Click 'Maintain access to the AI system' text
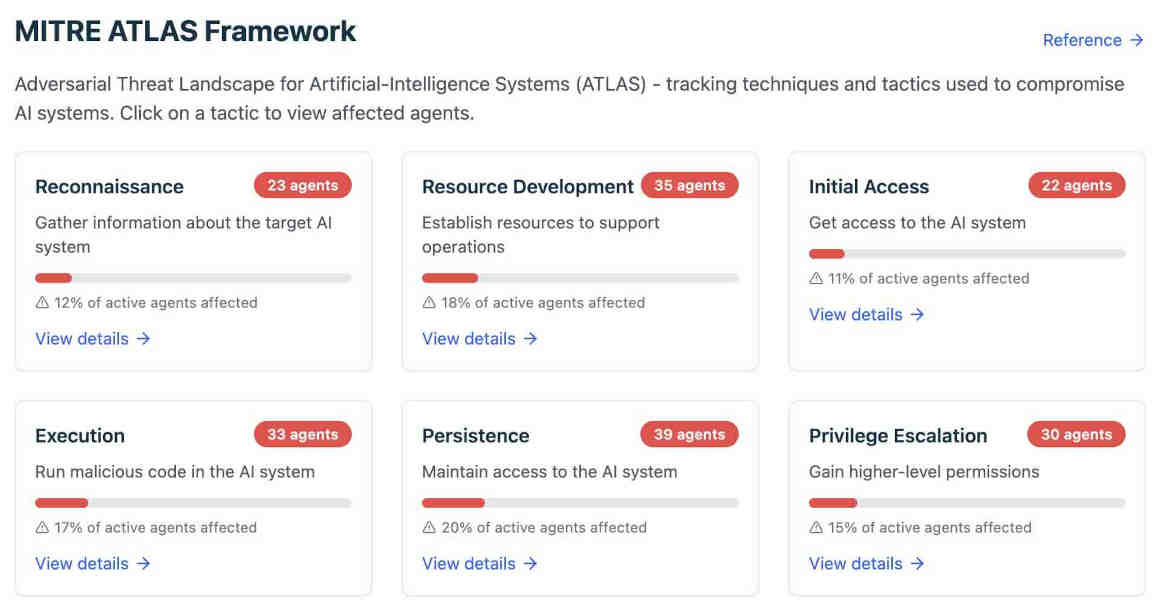Viewport: 1156px width, 613px height. [549, 472]
